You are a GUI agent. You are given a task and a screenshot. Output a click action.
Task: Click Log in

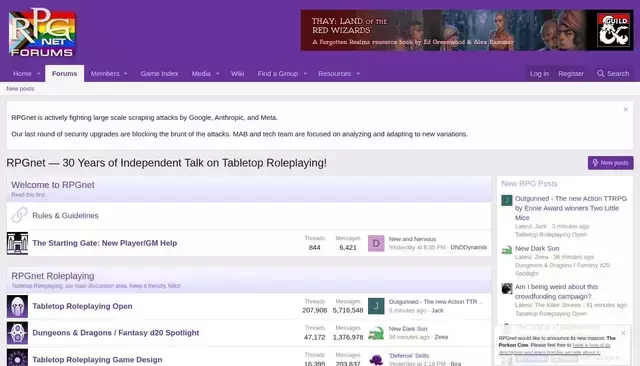(539, 74)
